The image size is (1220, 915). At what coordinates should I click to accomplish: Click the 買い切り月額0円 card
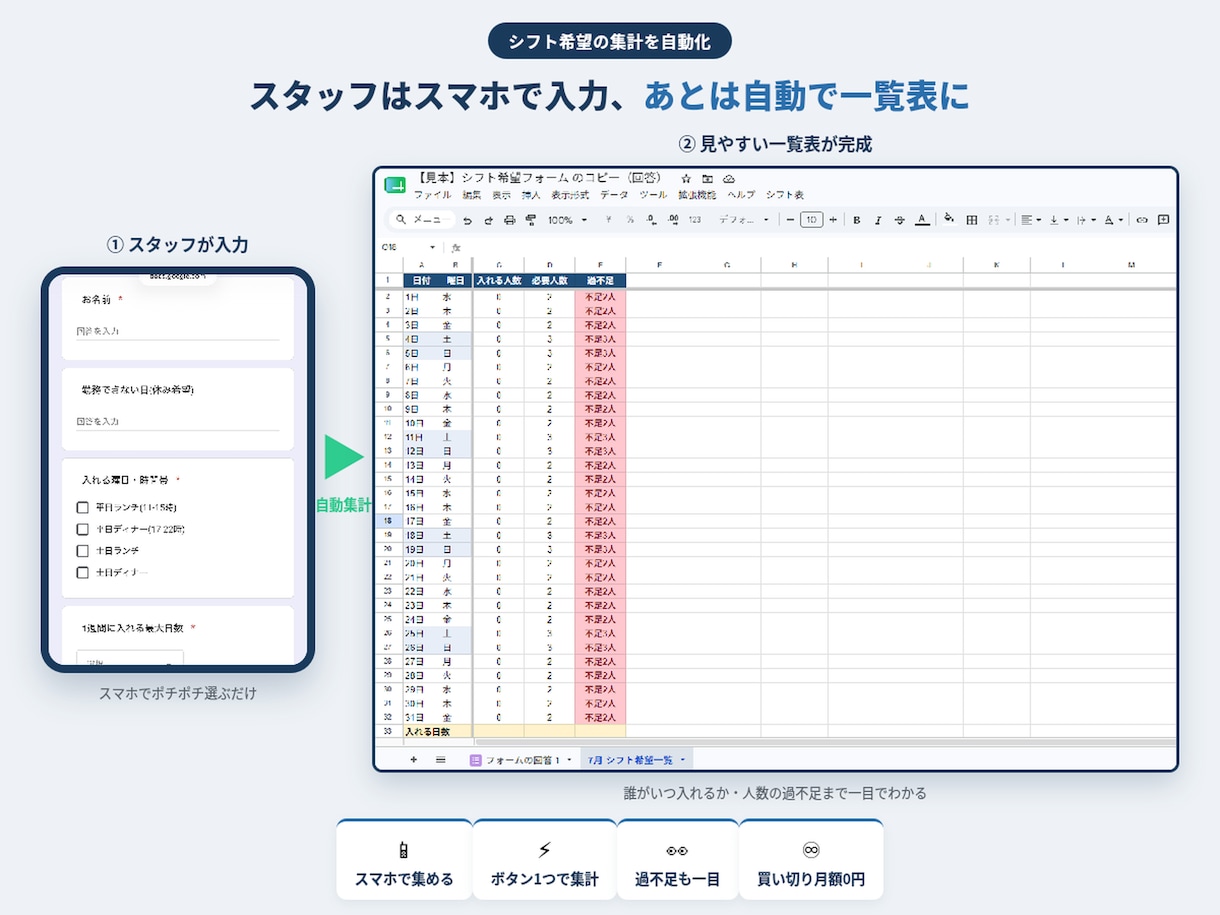coord(811,860)
